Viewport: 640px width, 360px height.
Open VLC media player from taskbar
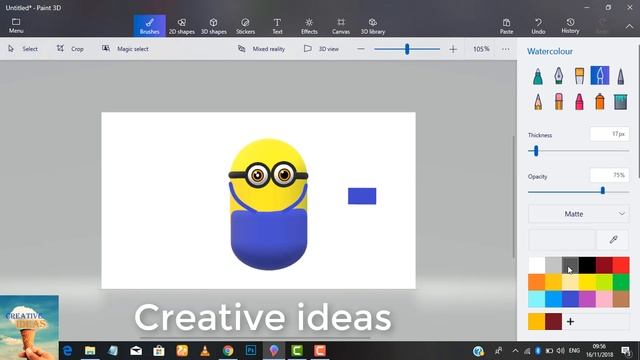coord(205,351)
